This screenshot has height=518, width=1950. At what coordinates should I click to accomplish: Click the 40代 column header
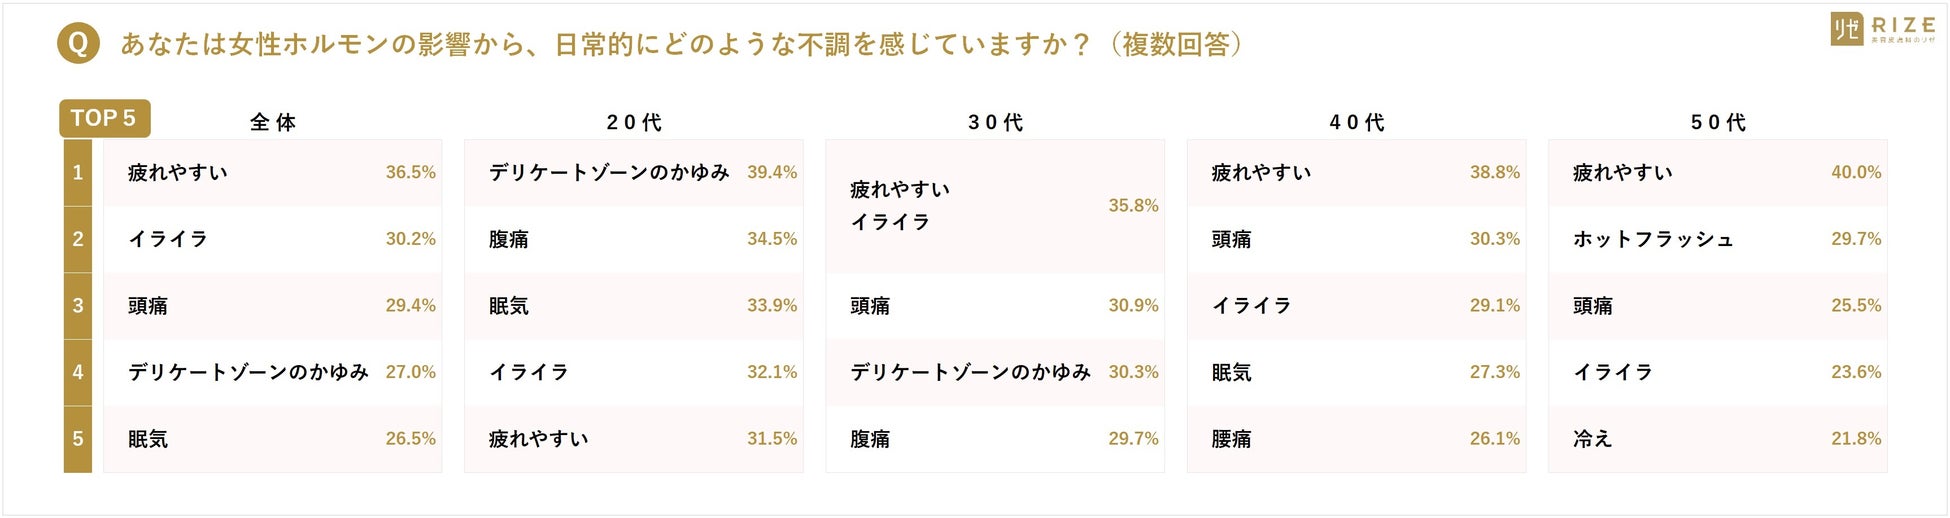pyautogui.click(x=1356, y=122)
